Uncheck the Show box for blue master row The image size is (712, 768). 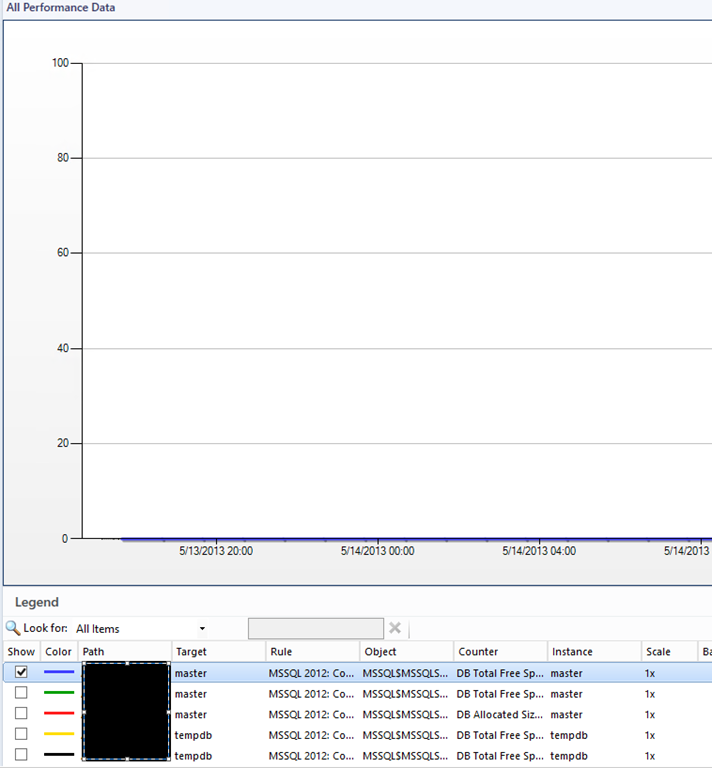coord(21,673)
